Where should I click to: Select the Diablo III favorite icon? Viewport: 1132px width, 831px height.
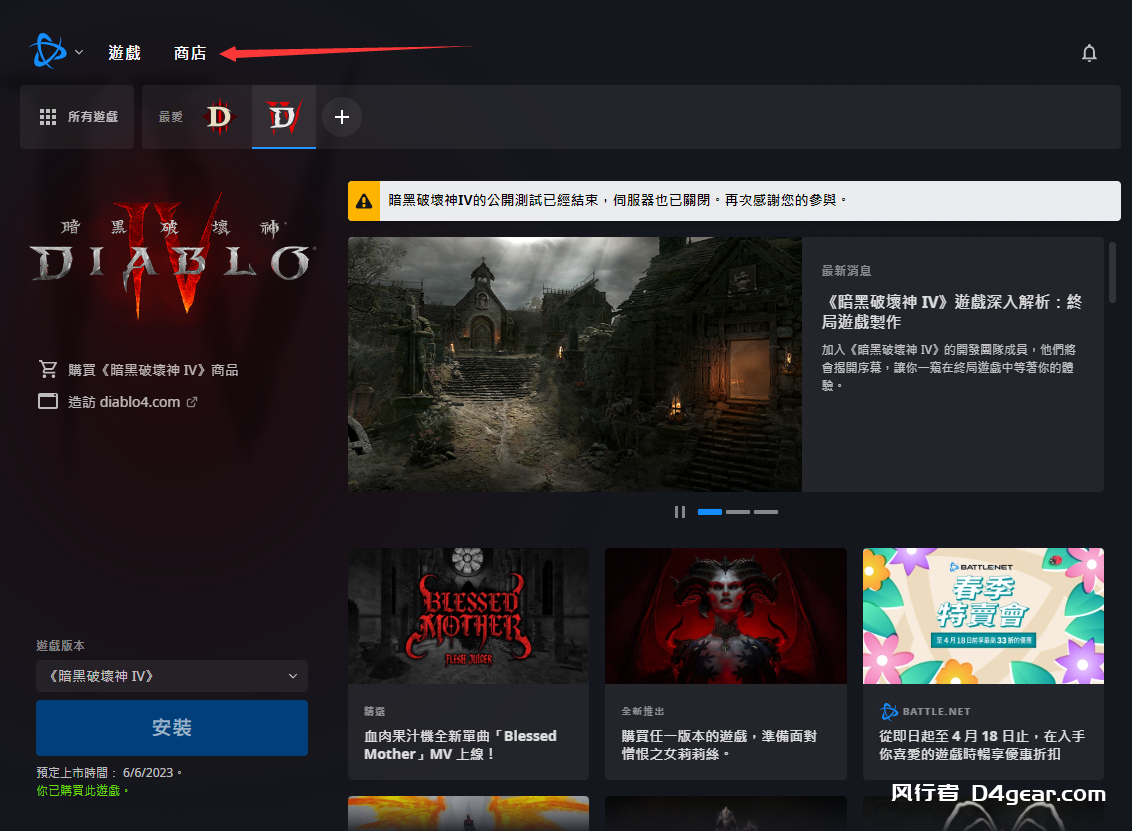(218, 117)
